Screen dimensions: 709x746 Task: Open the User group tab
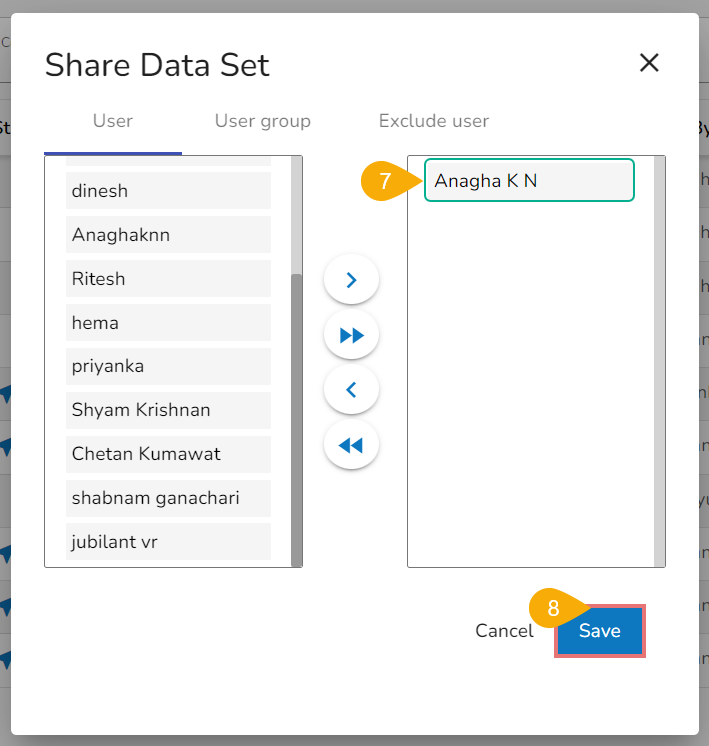[x=263, y=121]
